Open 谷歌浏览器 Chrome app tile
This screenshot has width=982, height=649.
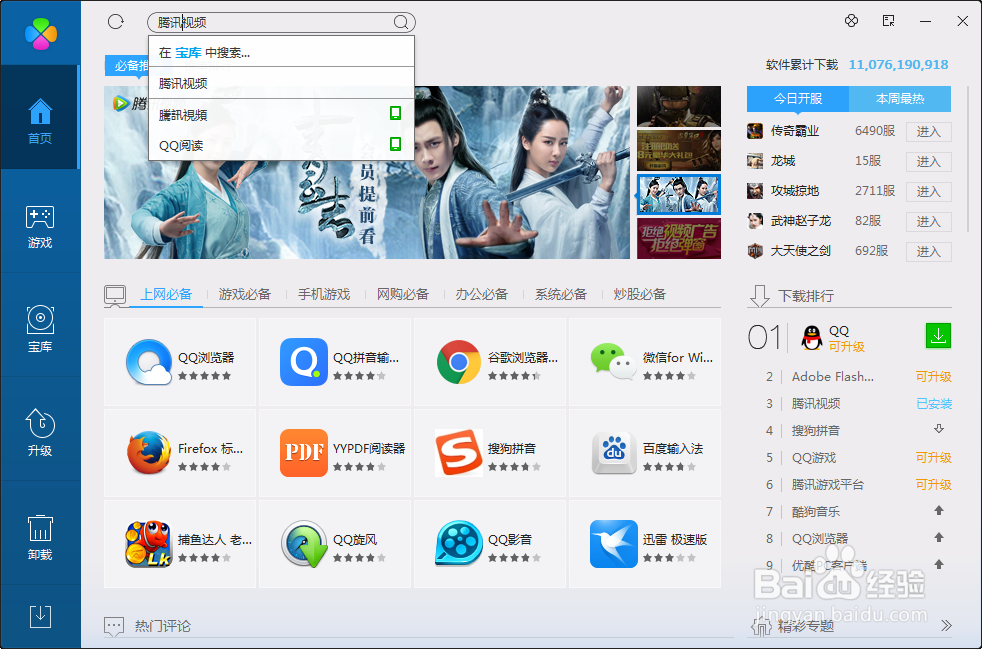pos(490,362)
